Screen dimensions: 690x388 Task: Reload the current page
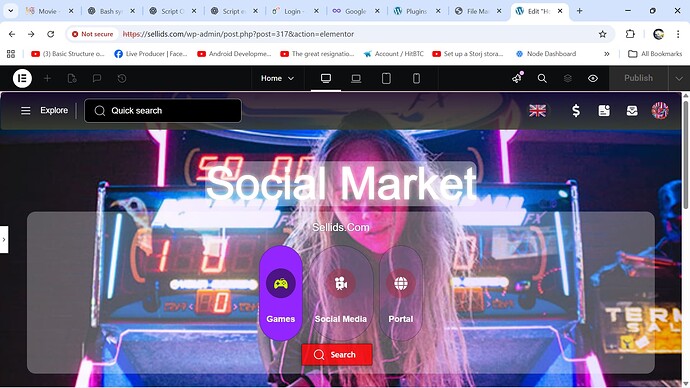pos(51,34)
